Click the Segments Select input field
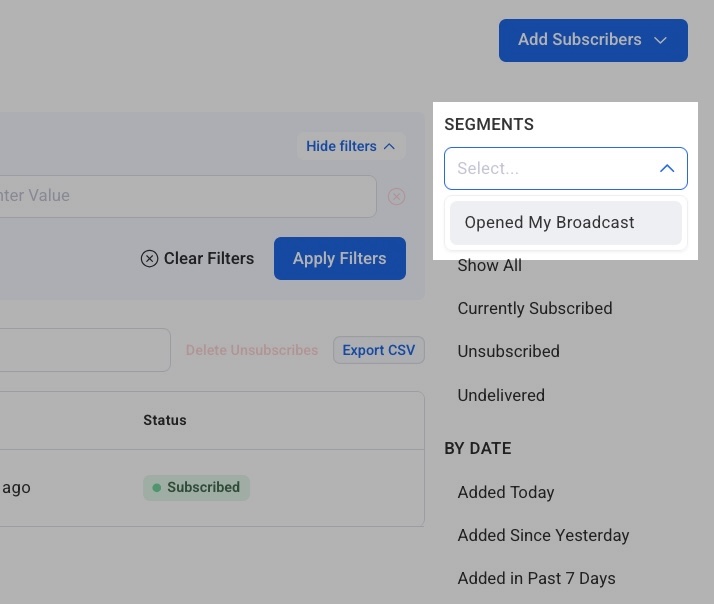The image size is (714, 604). click(x=548, y=169)
